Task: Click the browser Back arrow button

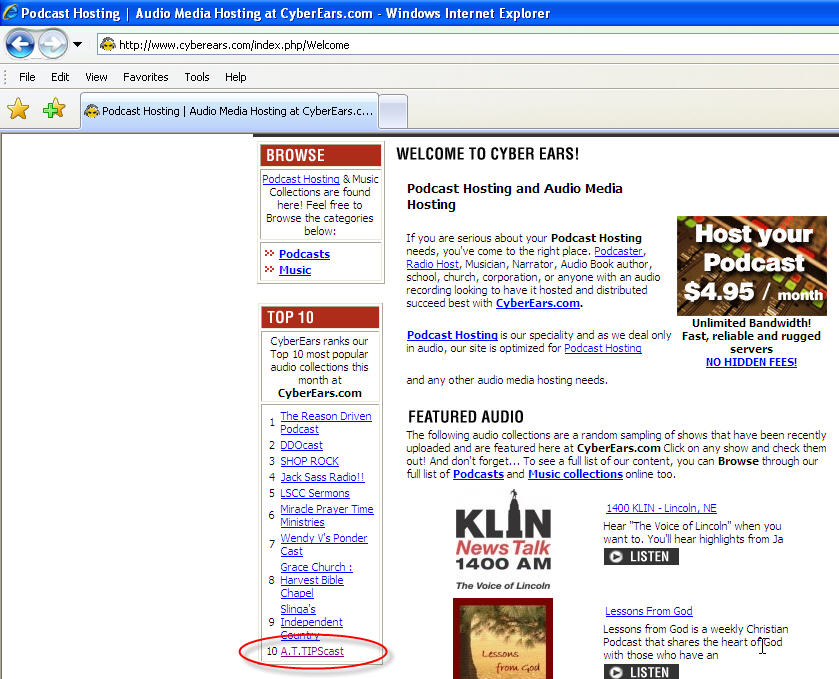Action: click(20, 45)
